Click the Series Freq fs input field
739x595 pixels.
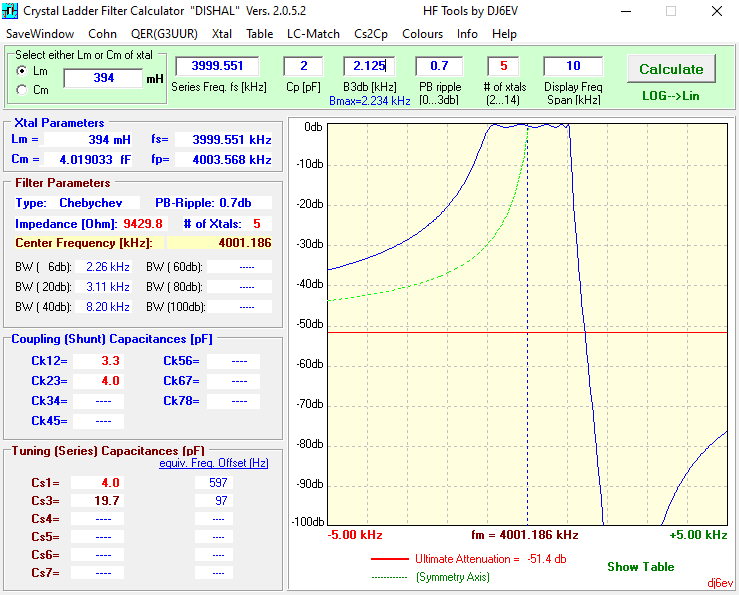(x=217, y=66)
